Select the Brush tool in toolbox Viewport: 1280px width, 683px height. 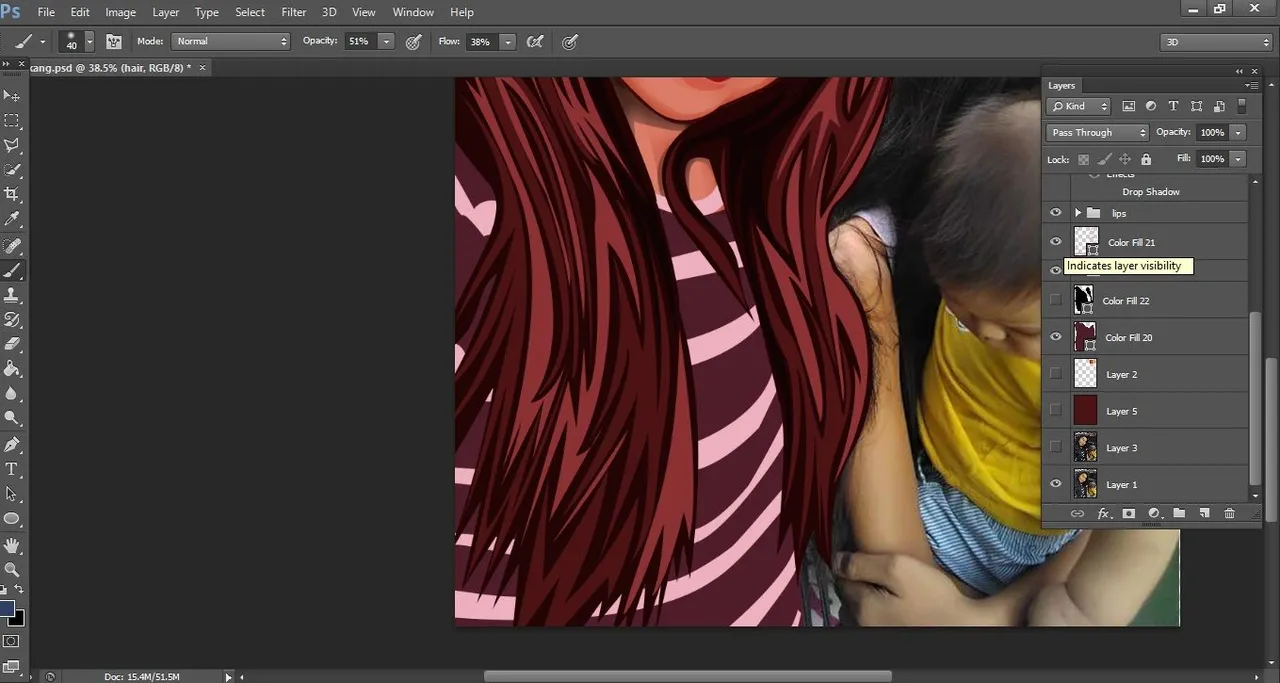tap(12, 271)
